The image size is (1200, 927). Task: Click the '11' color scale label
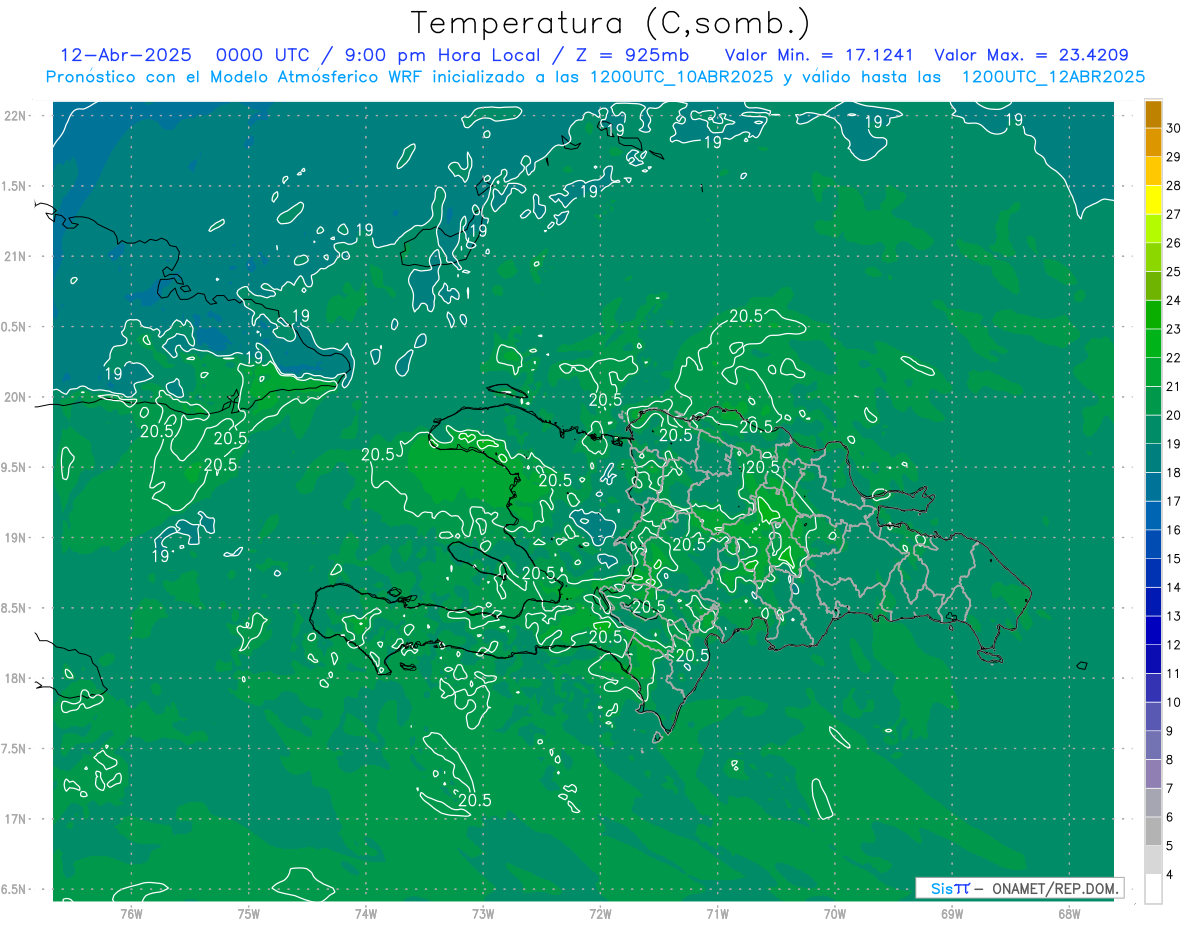click(x=1174, y=674)
